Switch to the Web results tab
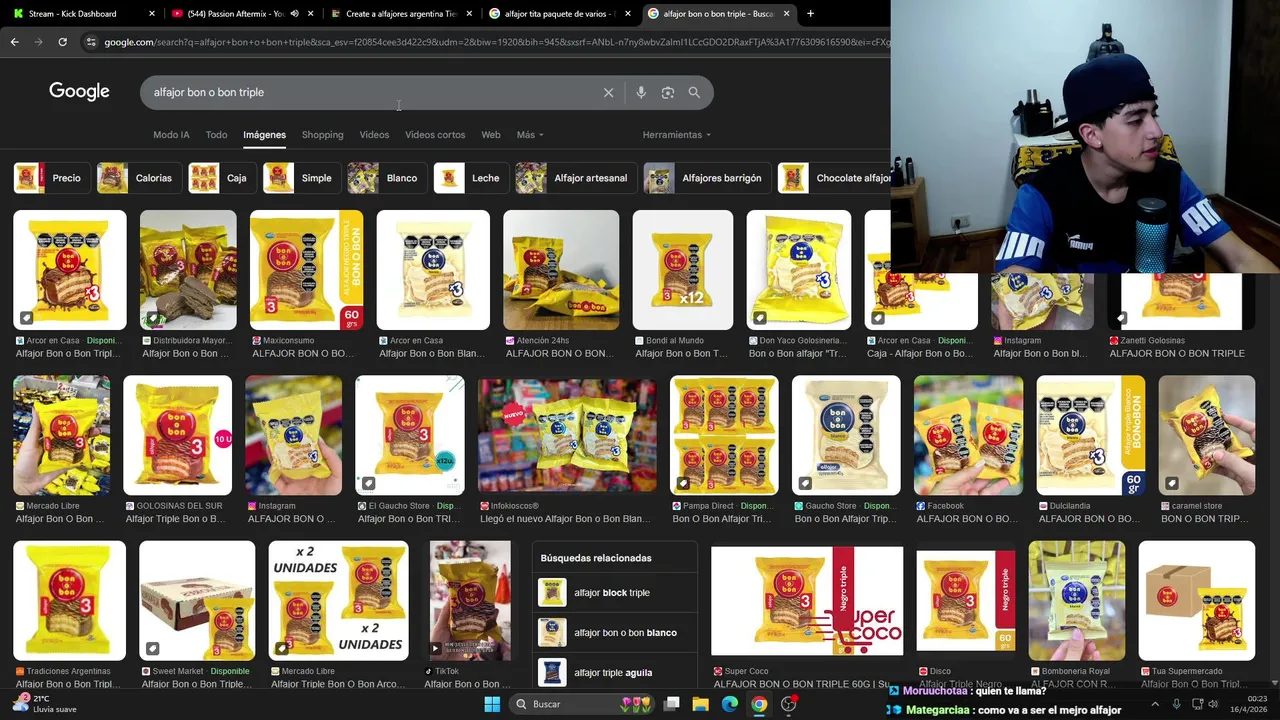This screenshot has width=1280, height=720. coord(491,135)
